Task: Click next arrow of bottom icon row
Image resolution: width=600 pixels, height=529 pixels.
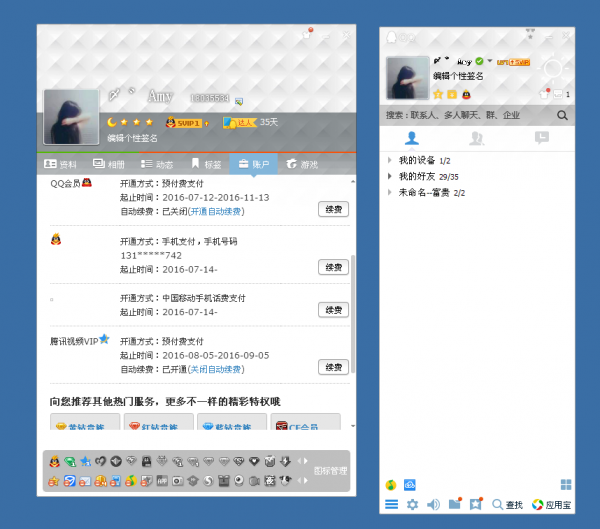Action: 306,480
